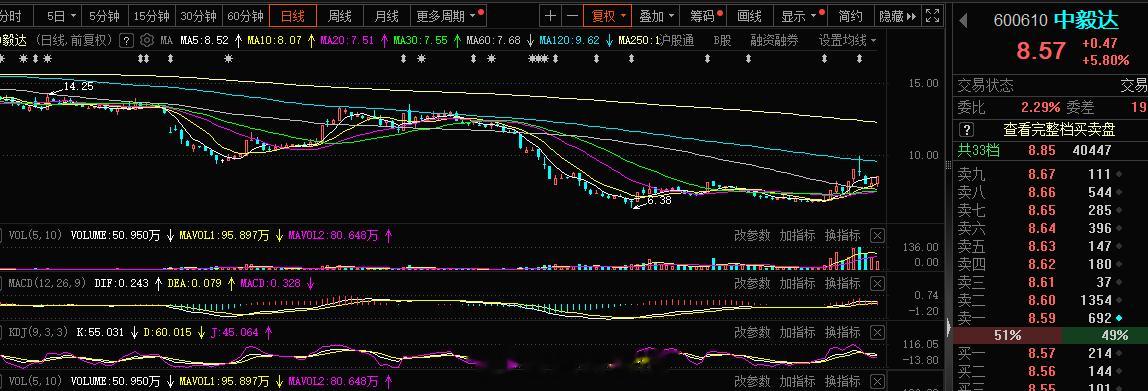Close the MACD(12,26,9) indicator panel
The width and height of the screenshot is (1148, 391).
tap(877, 283)
